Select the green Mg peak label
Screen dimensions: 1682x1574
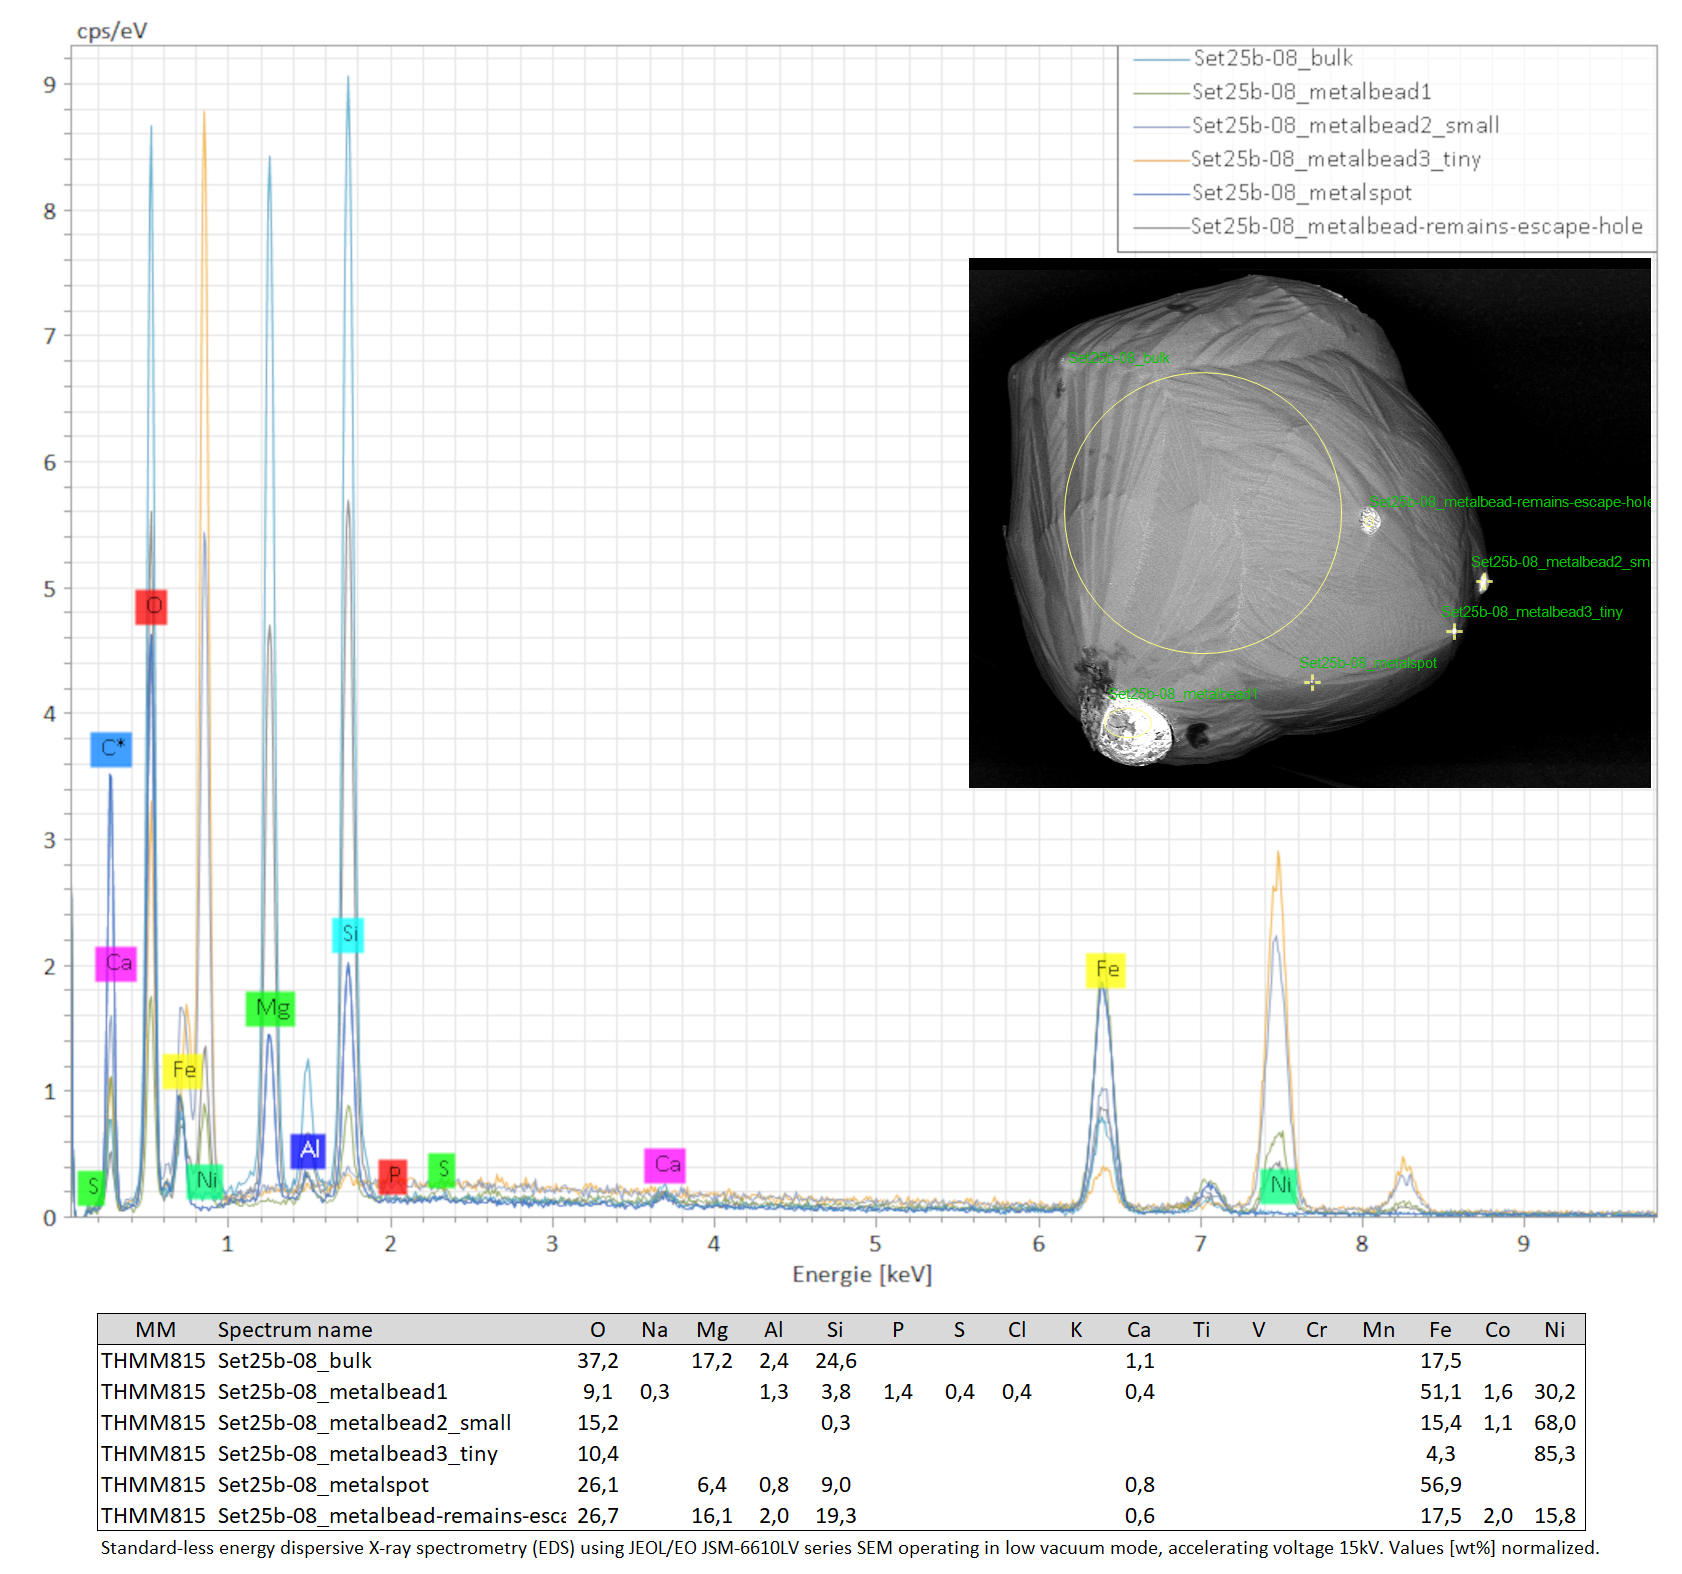pyautogui.click(x=270, y=1008)
